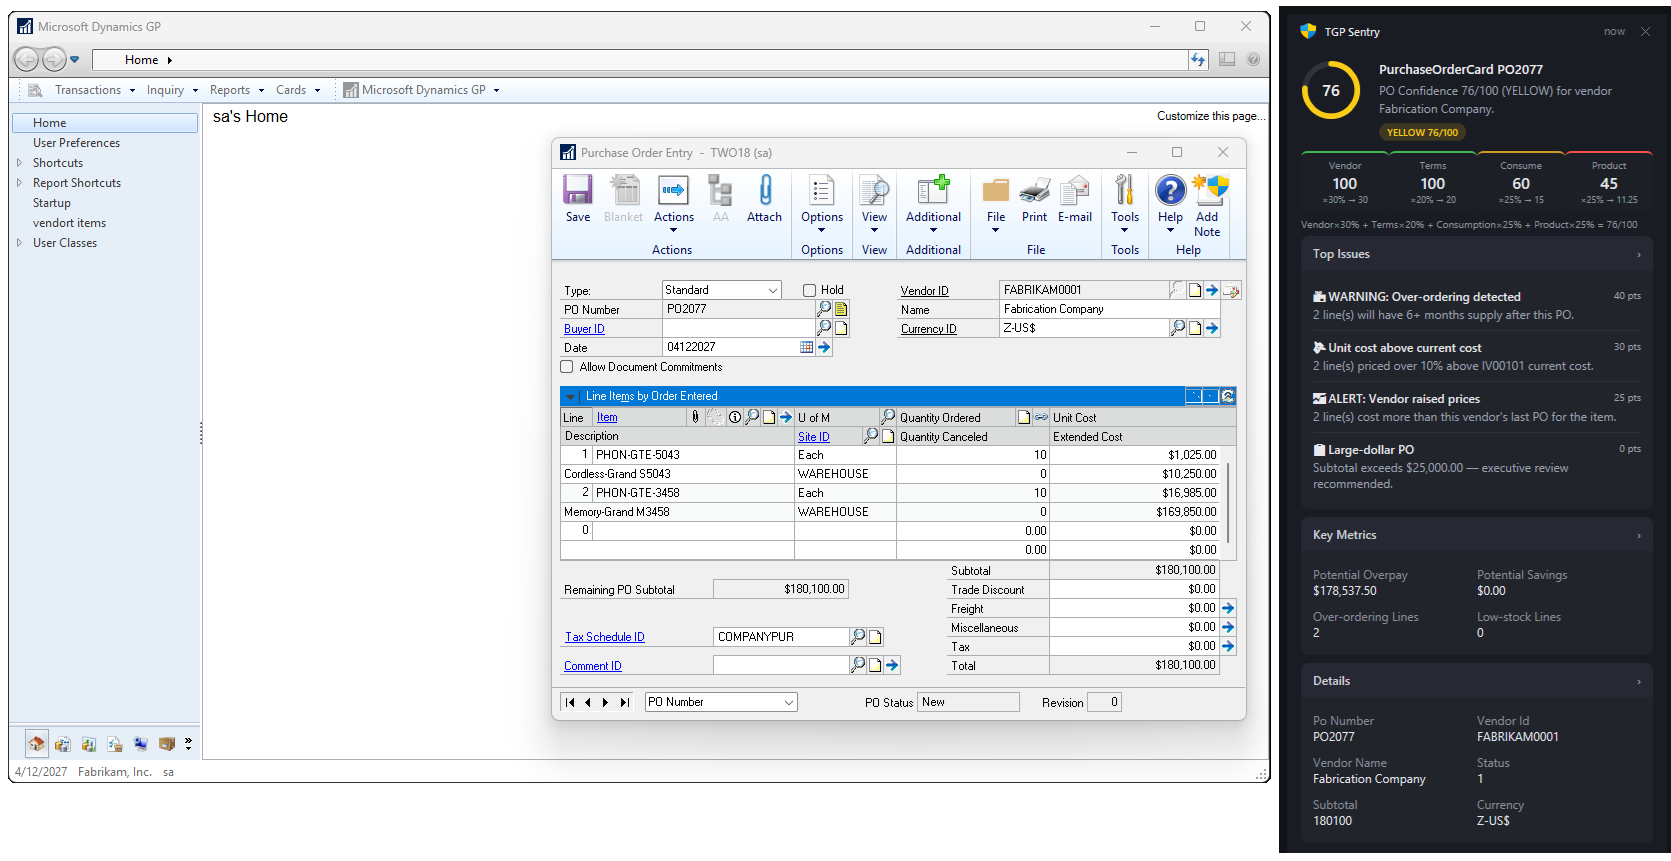The image size is (1671, 861).
Task: Click blue arrow next to Comment ID field
Action: (892, 665)
